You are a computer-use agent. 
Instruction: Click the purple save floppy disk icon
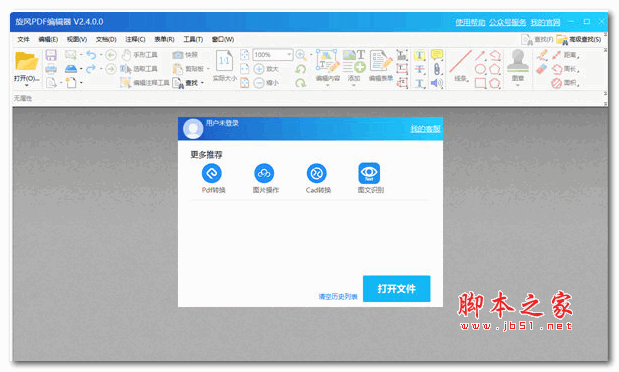point(51,55)
